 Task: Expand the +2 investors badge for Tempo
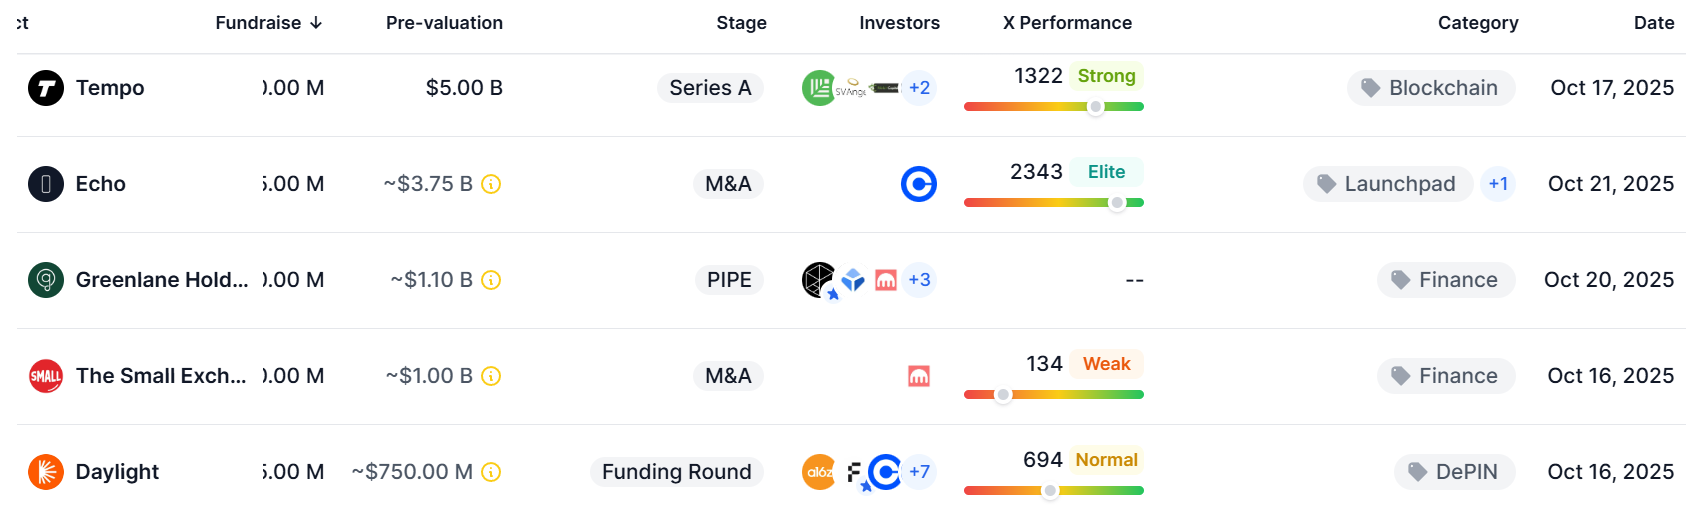[x=919, y=88]
